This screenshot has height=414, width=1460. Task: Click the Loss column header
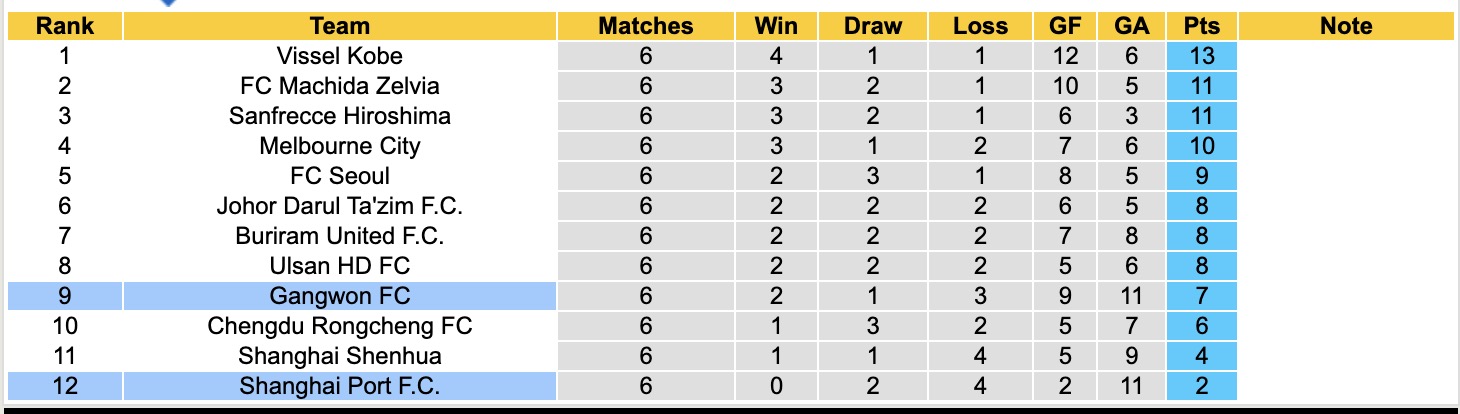pos(979,26)
